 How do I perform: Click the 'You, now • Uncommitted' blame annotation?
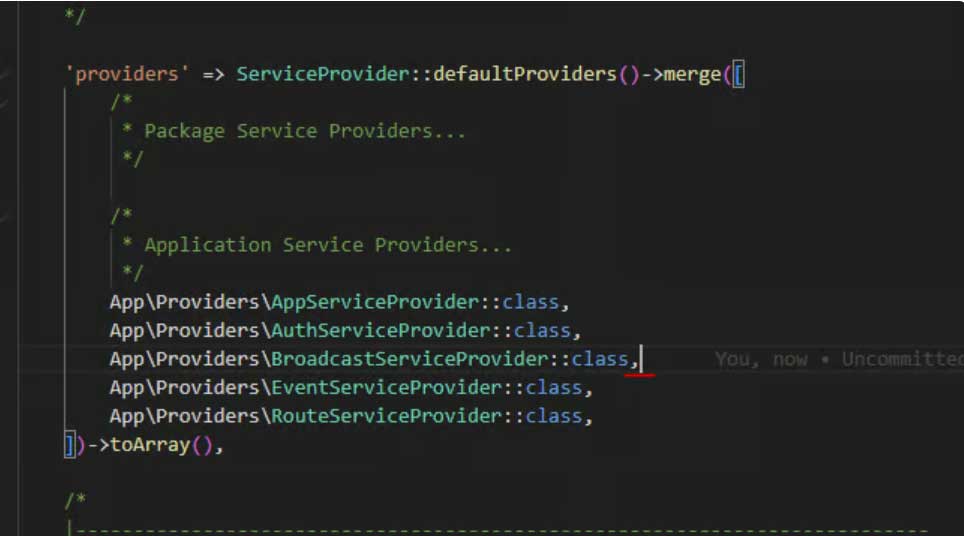(838, 359)
